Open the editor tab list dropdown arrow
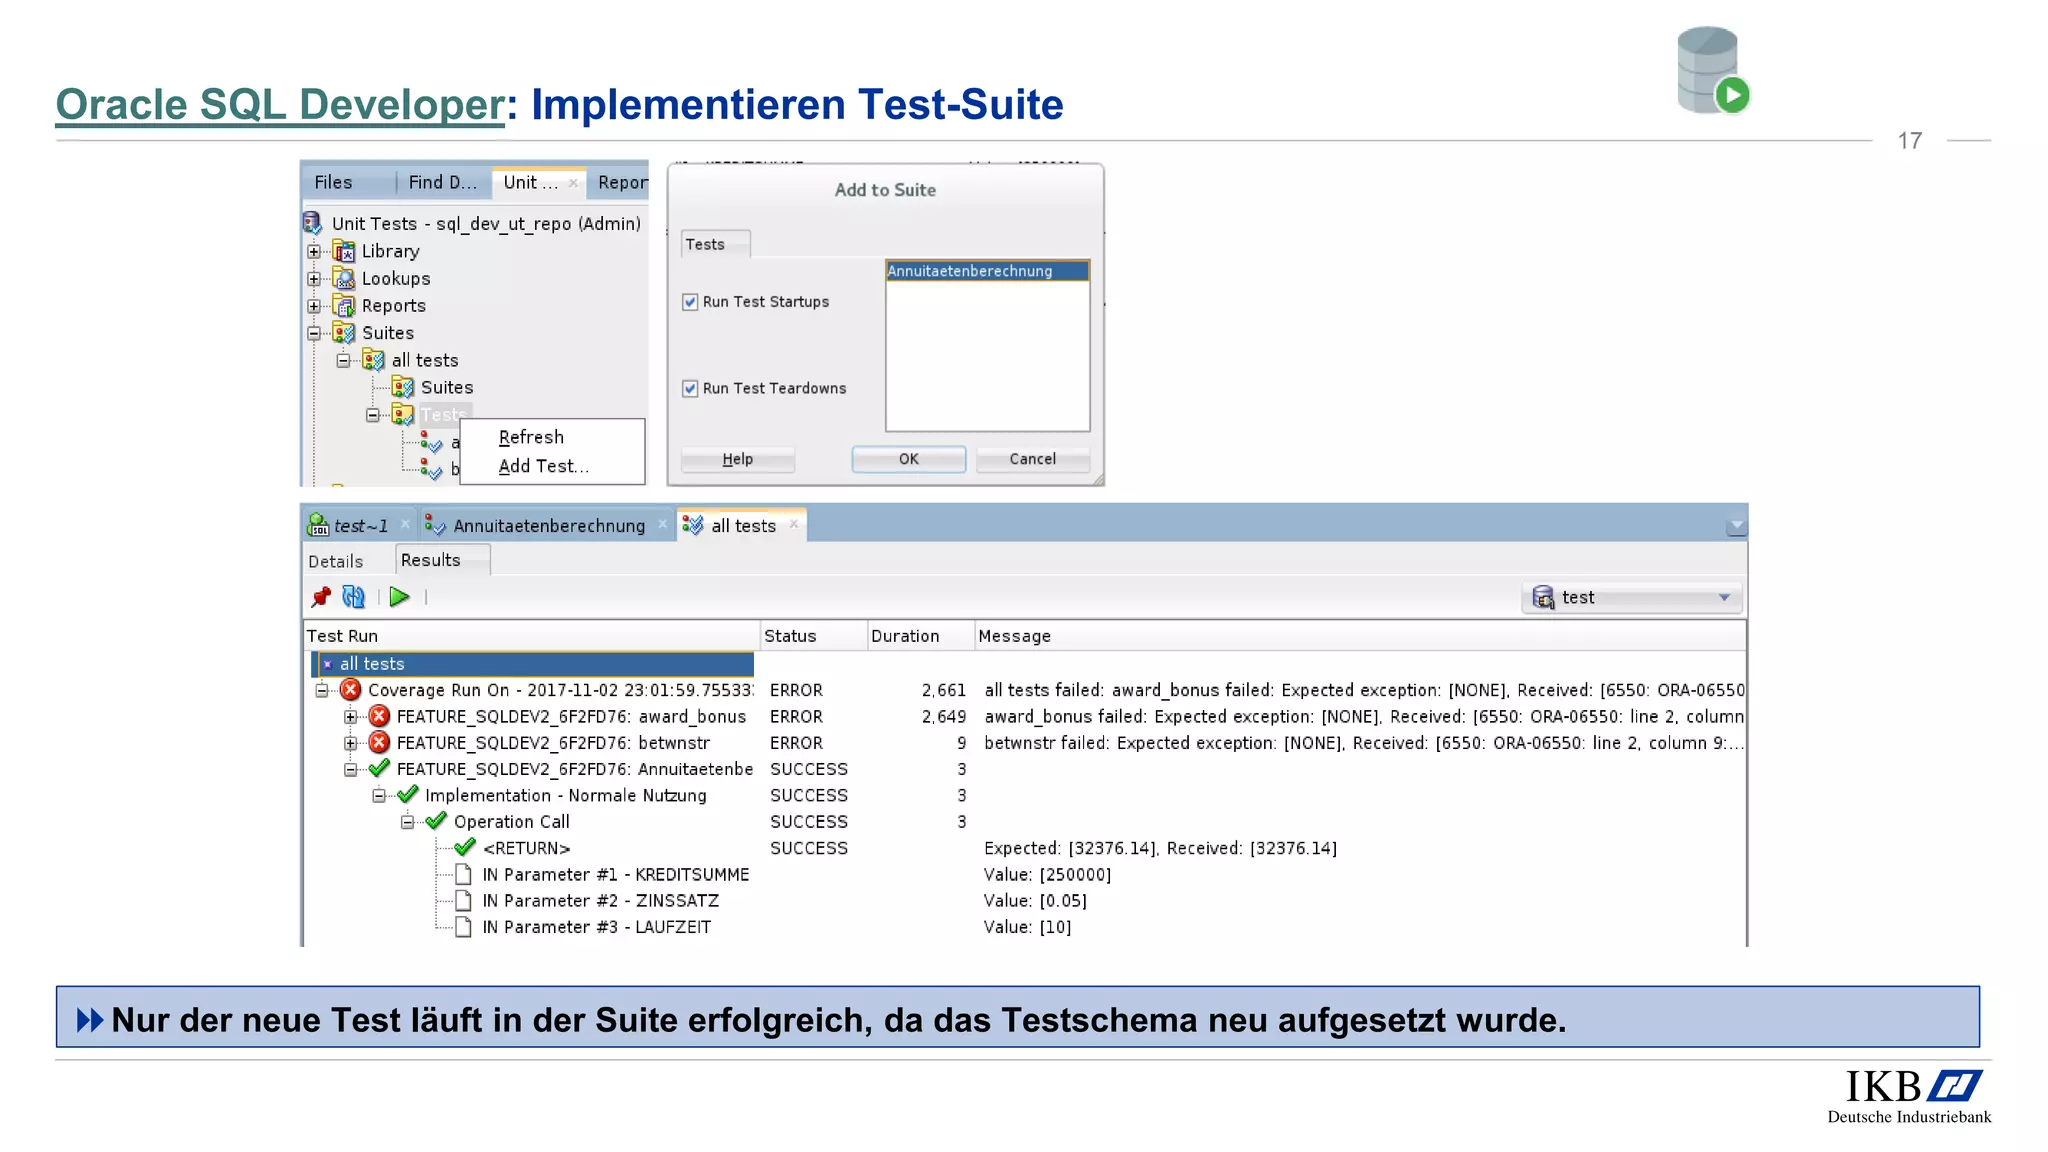The height and width of the screenshot is (1152, 2048). (1736, 525)
